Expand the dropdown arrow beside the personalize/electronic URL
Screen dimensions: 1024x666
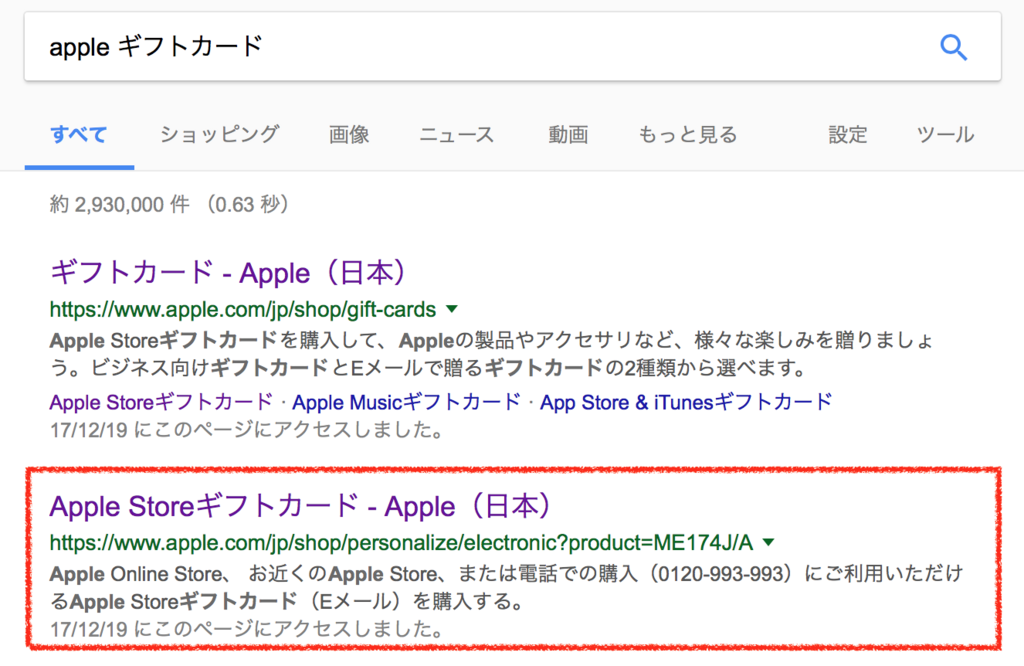coord(769,542)
